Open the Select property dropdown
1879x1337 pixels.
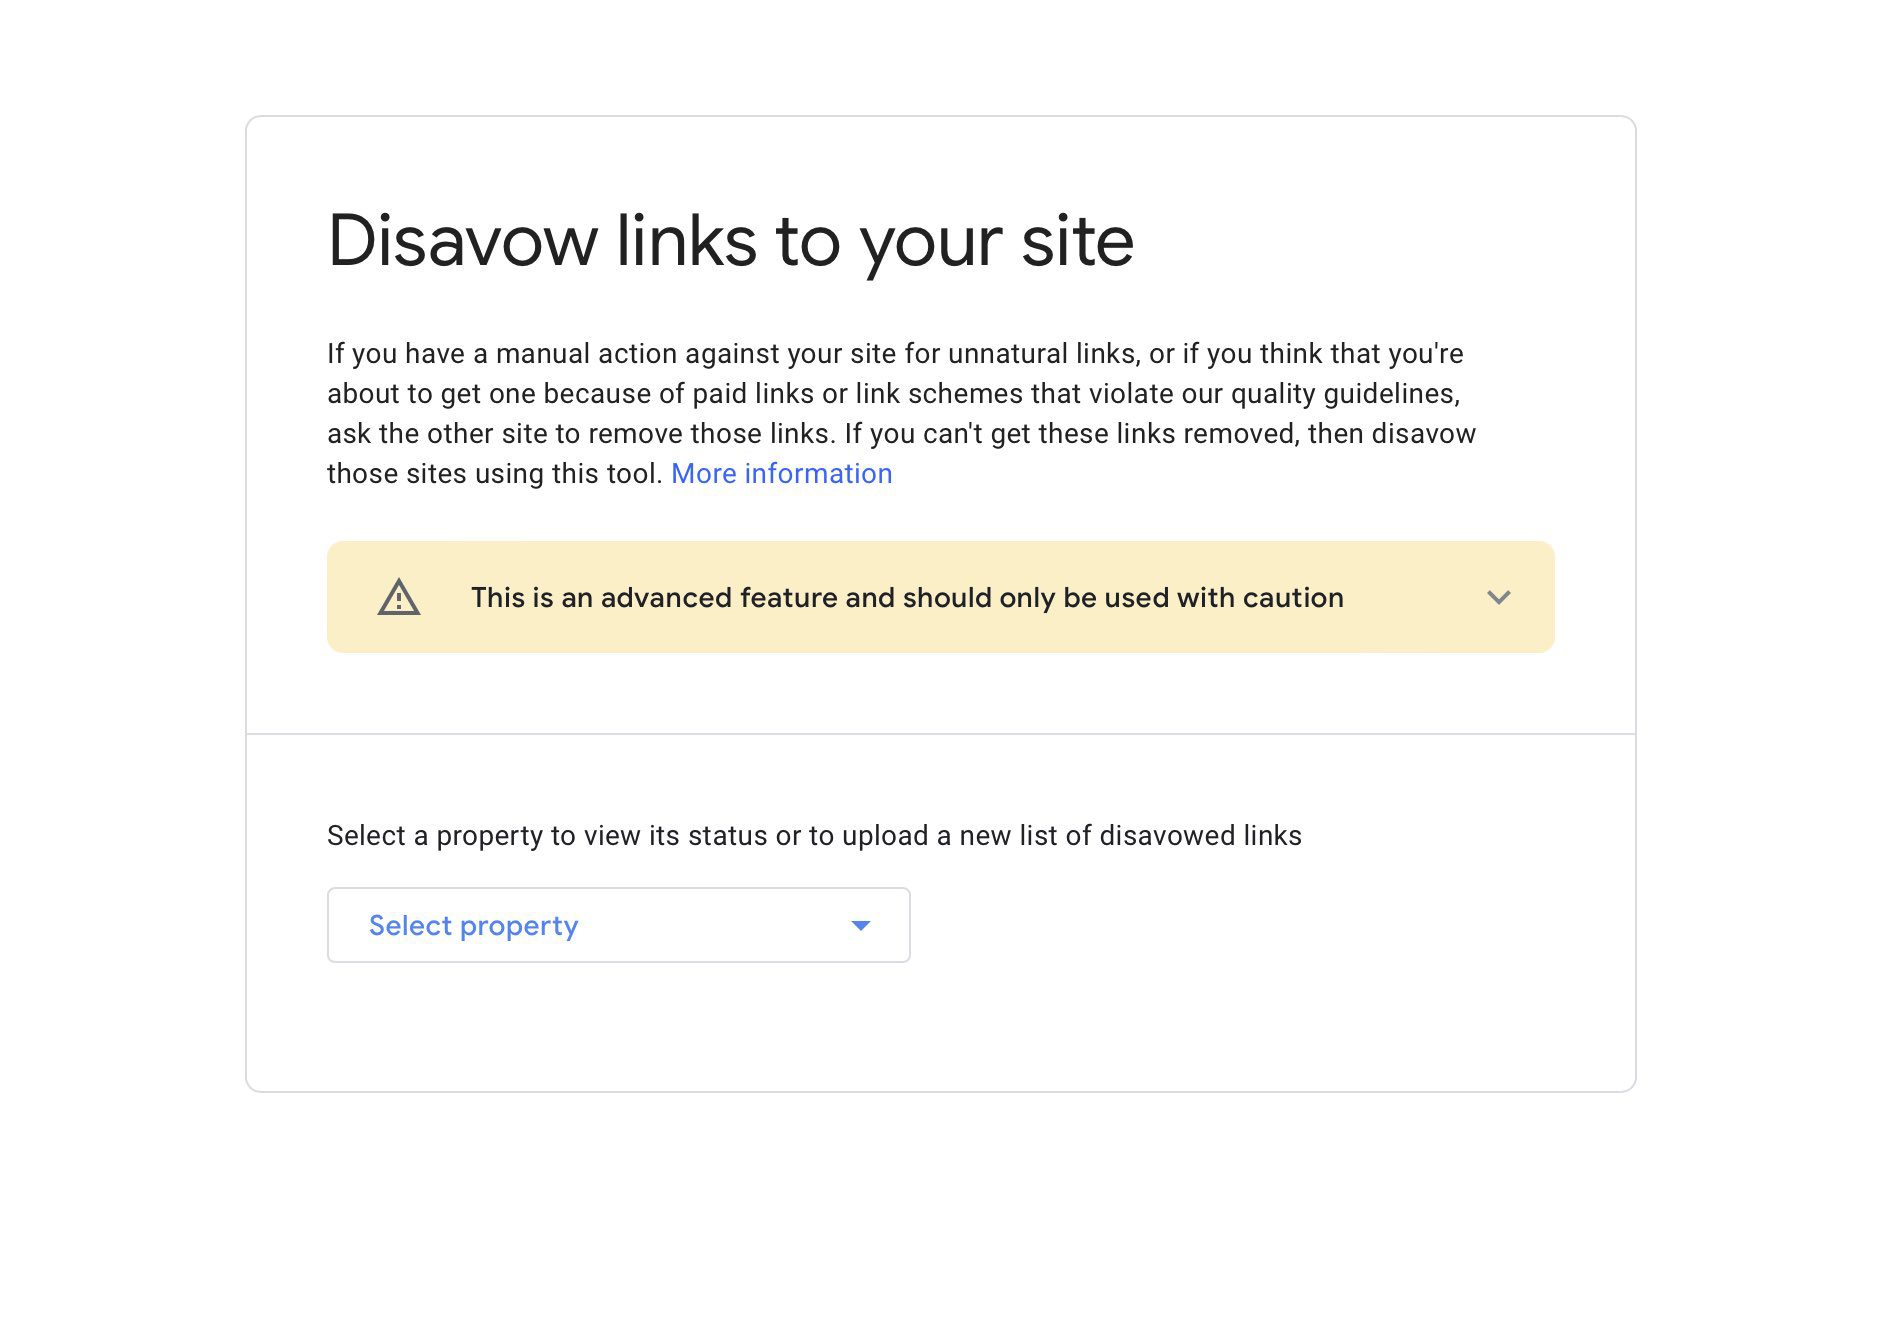point(618,925)
